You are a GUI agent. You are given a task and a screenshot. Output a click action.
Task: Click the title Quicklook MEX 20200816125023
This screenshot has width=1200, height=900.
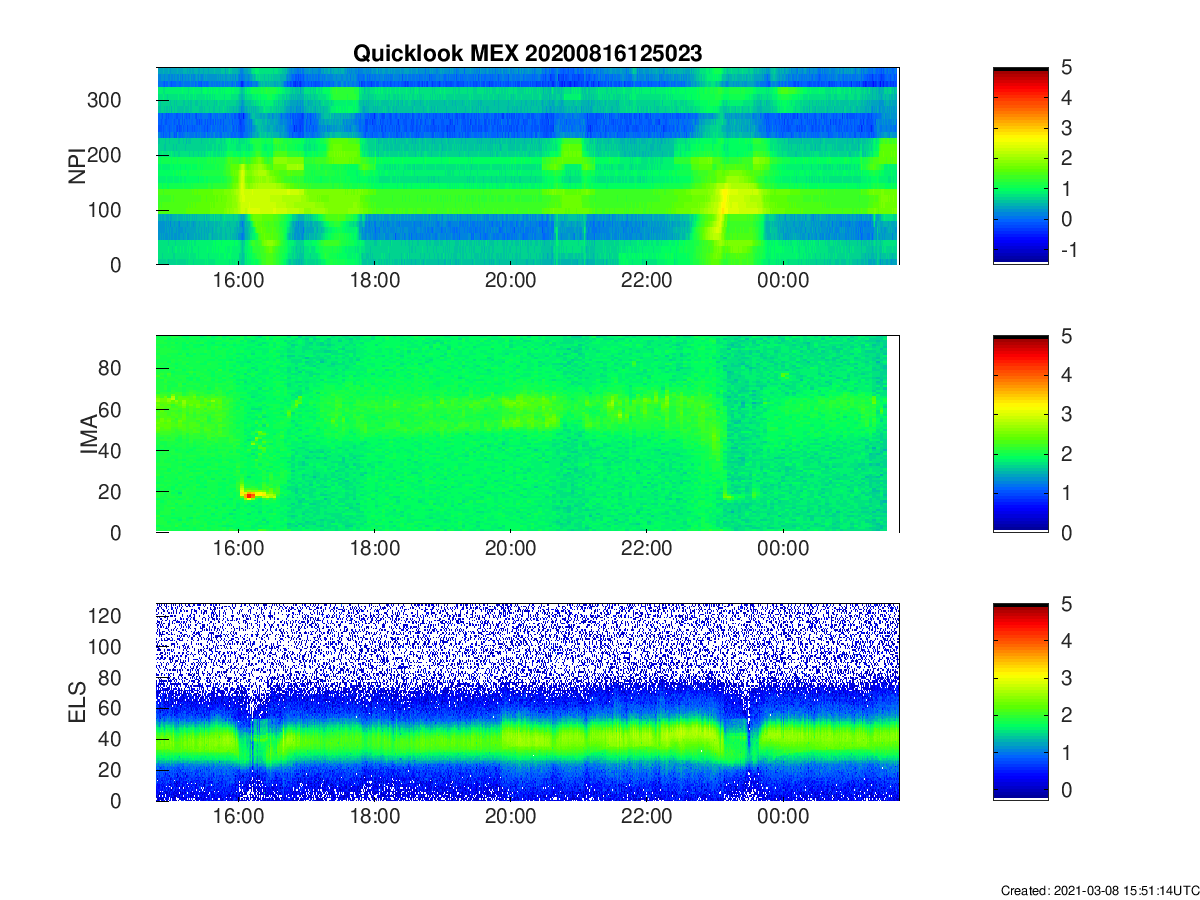pos(528,54)
